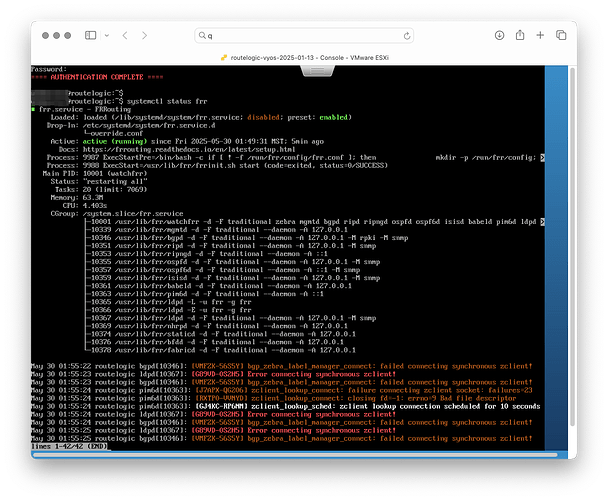Click the truncation marker on the watchfrr line
The width and height of the screenshot is (608, 500).
[x=542, y=222]
